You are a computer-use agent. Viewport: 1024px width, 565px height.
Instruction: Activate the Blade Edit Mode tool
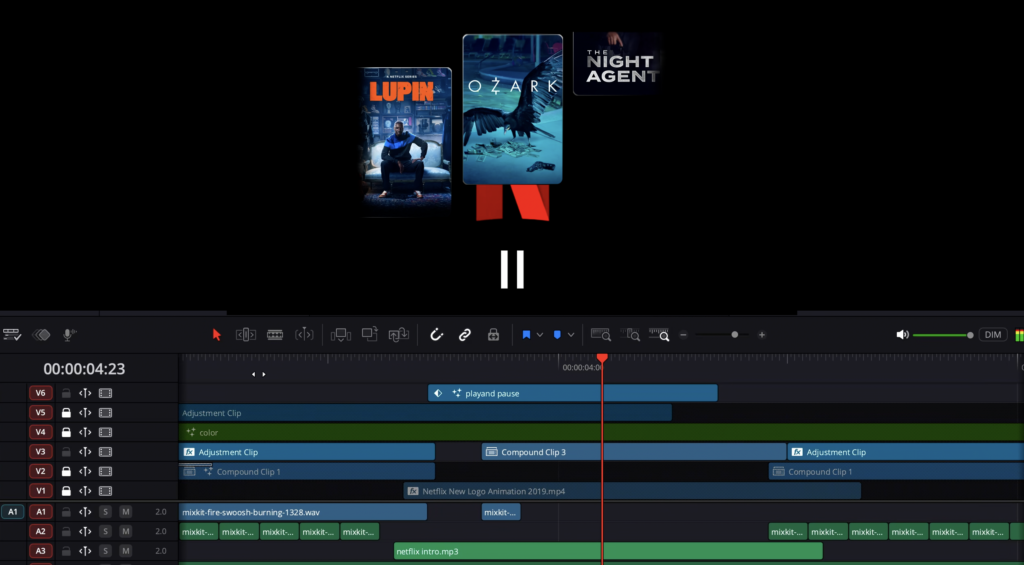(x=275, y=335)
